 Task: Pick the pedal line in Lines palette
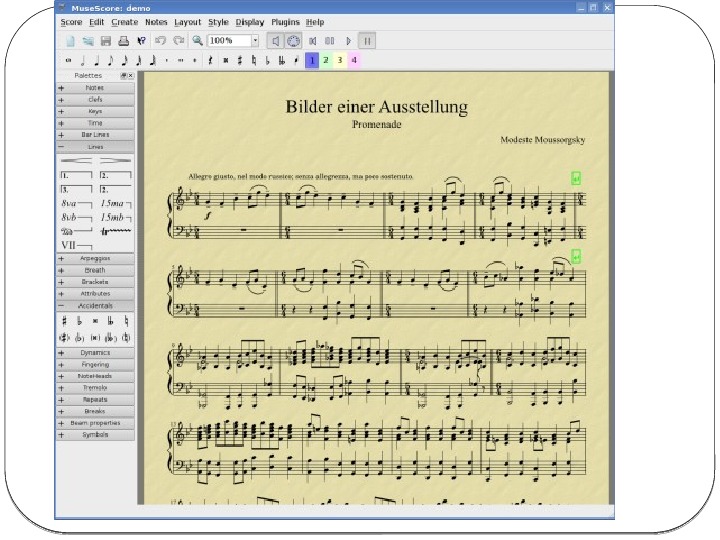tap(76, 231)
